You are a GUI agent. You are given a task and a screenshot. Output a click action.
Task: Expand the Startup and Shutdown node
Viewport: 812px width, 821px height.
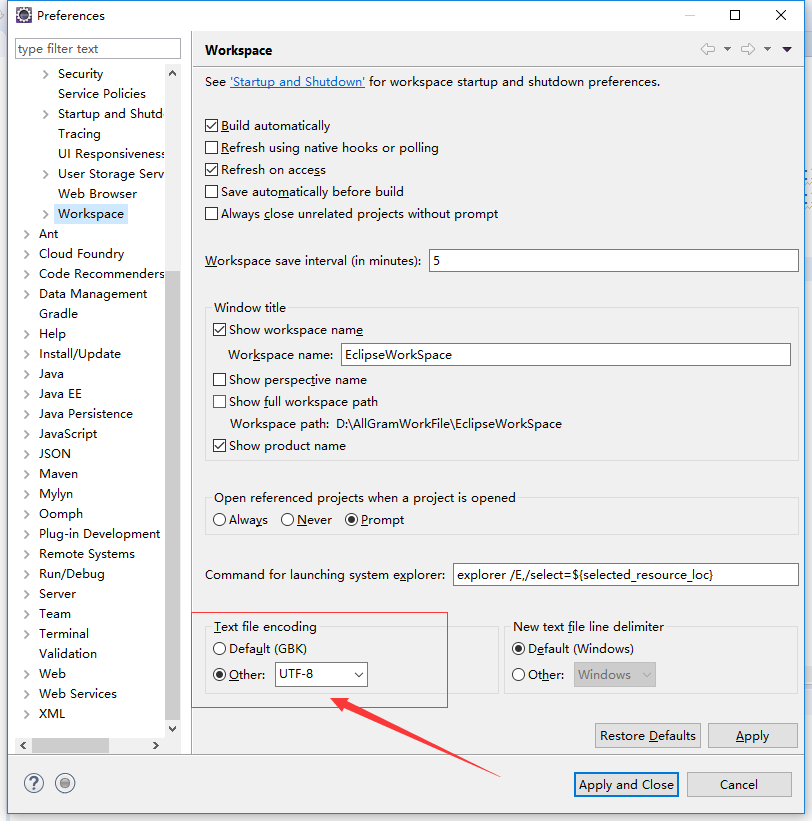pos(46,114)
